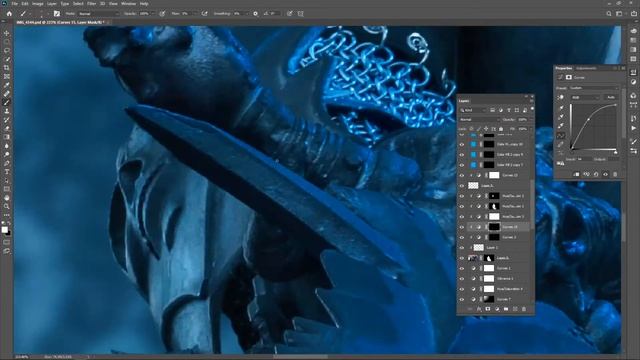Click the black point slider under curve
This screenshot has width=640, height=360.
(x=571, y=153)
